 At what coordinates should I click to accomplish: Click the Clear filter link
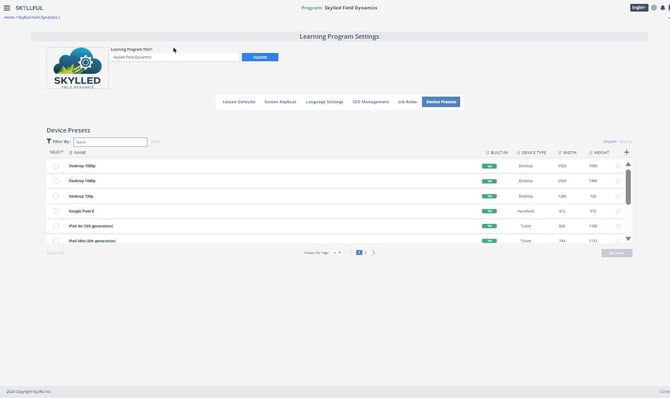click(155, 142)
